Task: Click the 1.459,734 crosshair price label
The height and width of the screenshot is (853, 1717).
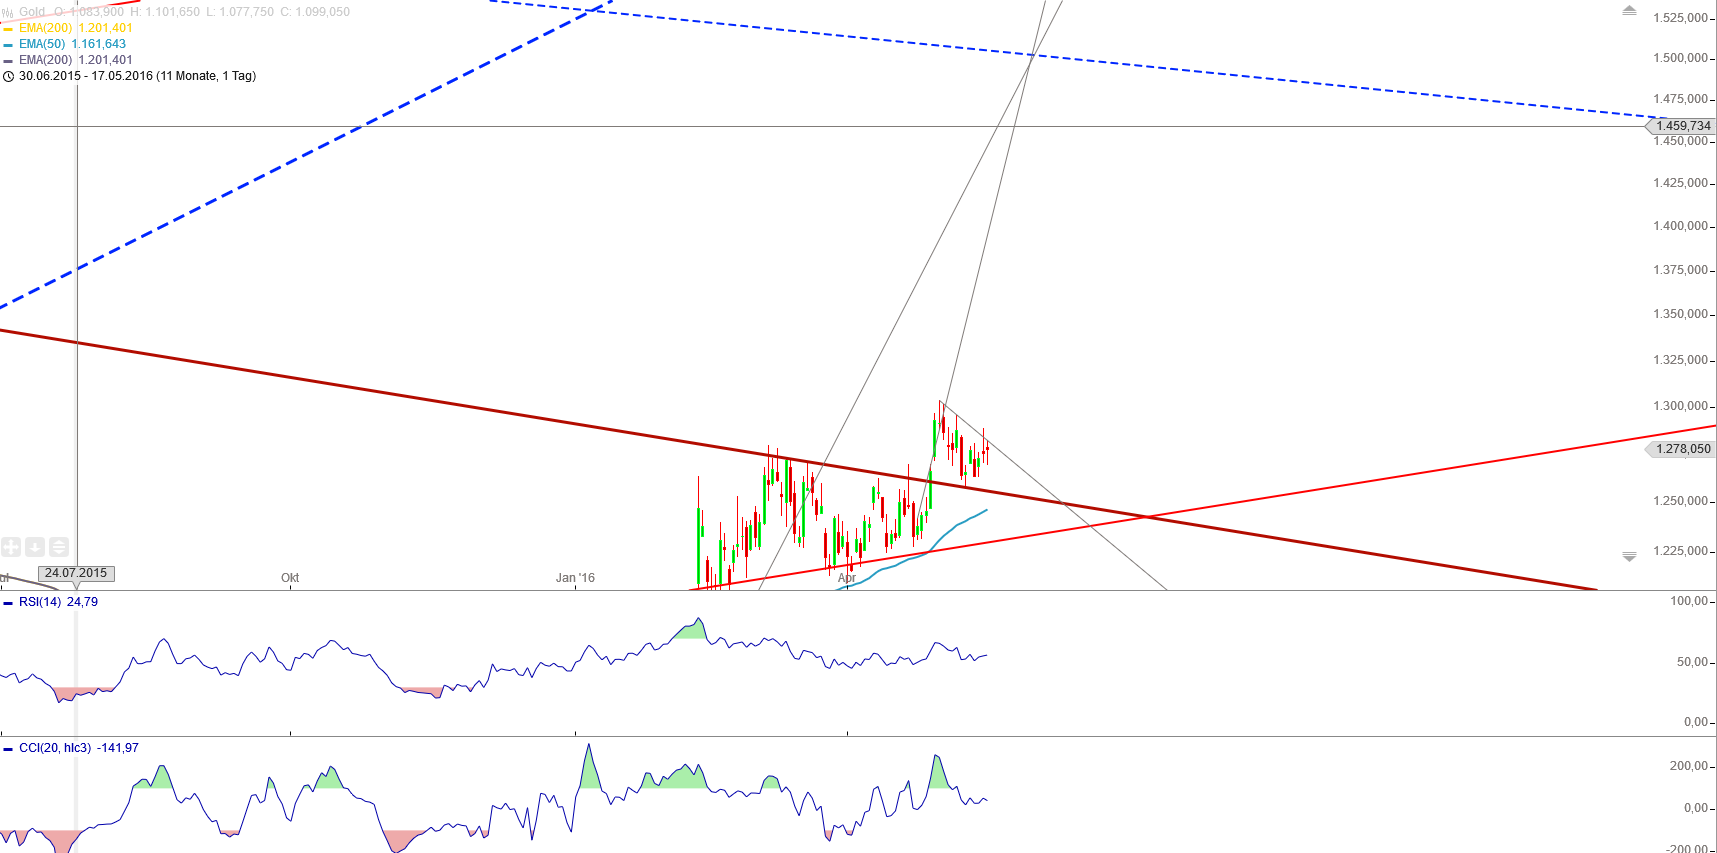Action: pyautogui.click(x=1682, y=126)
